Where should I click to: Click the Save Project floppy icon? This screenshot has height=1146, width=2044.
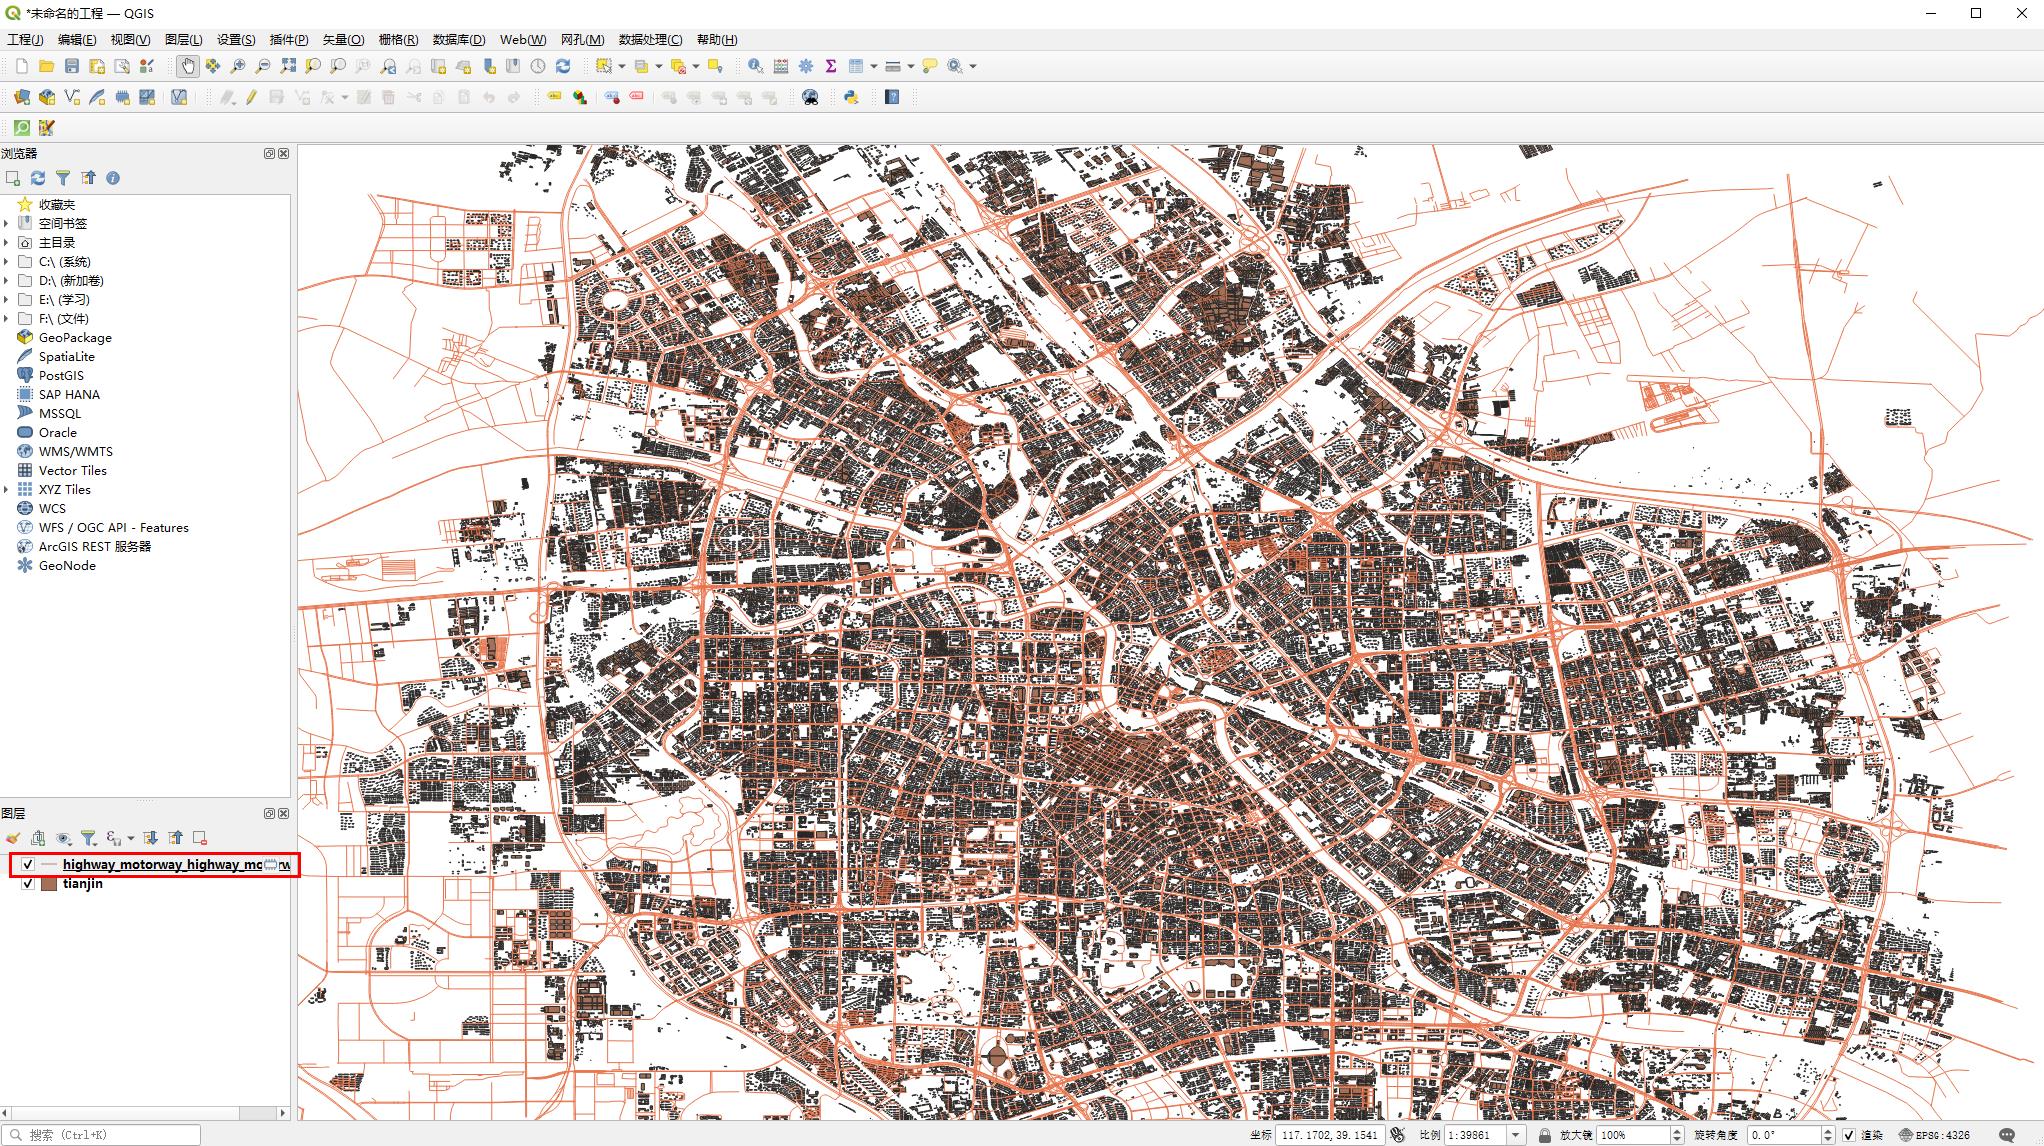tap(72, 66)
